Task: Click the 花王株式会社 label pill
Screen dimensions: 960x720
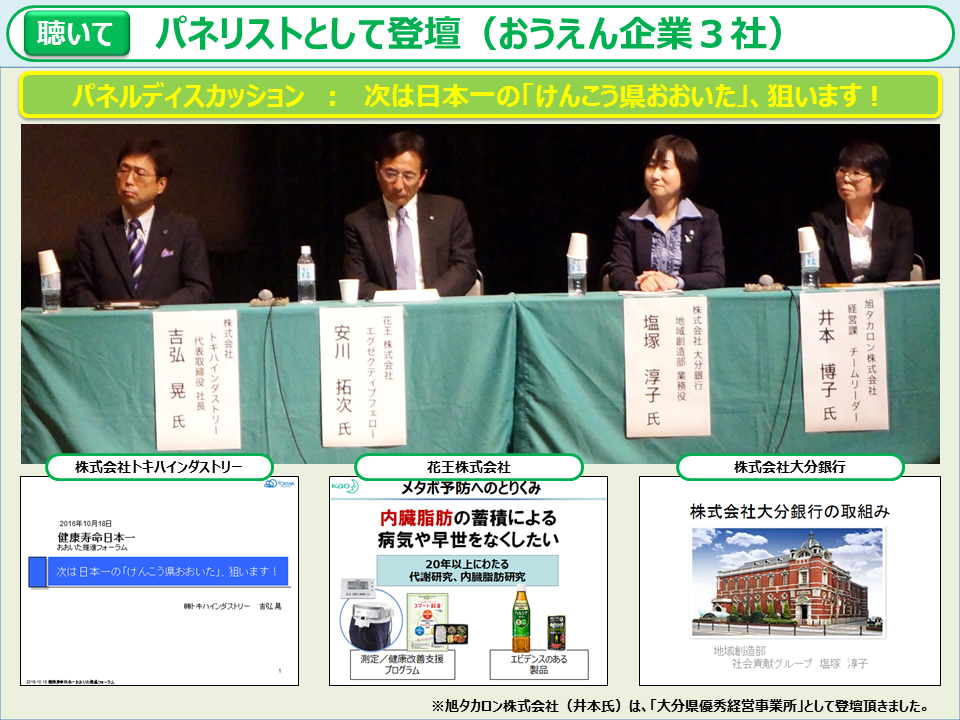Action: (x=469, y=467)
